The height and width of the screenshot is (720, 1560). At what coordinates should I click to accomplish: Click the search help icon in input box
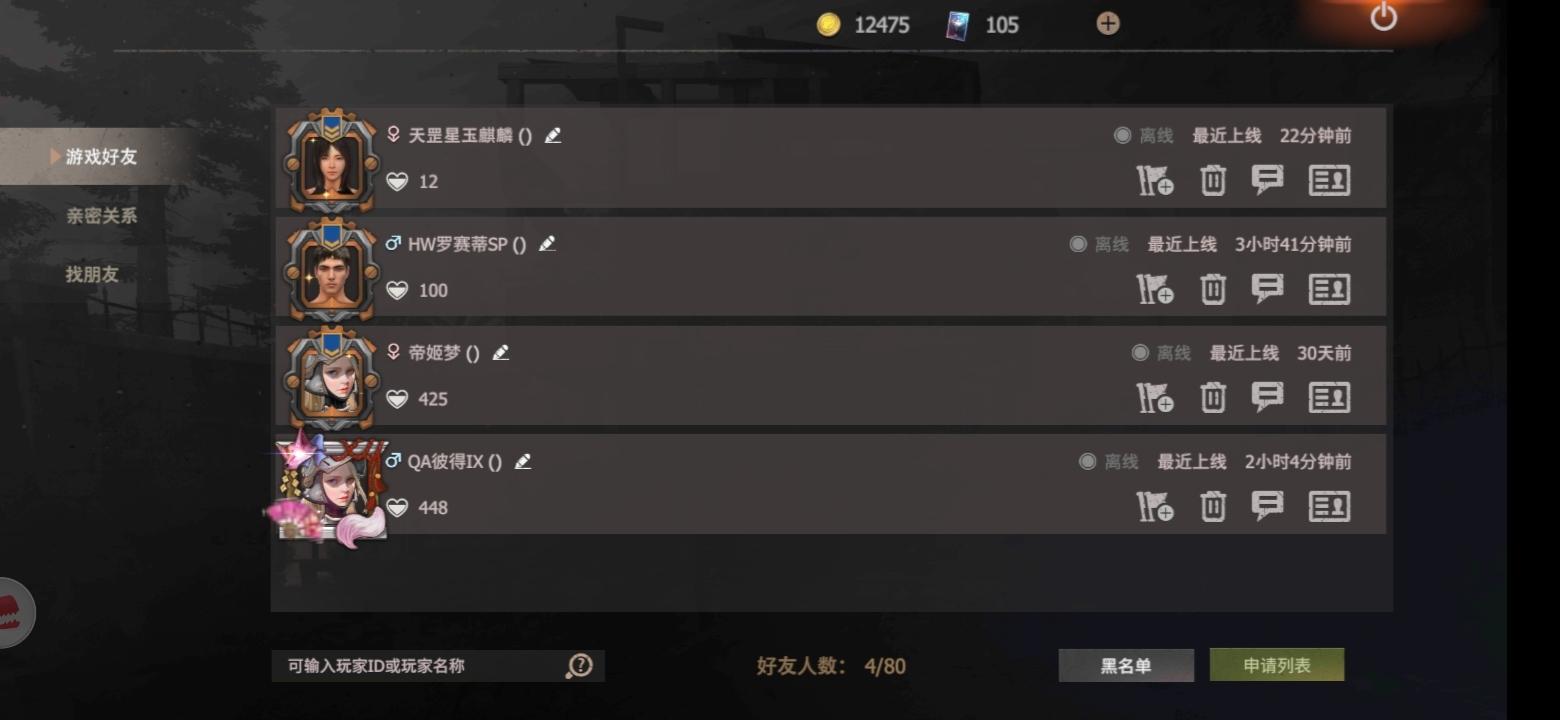click(x=579, y=666)
